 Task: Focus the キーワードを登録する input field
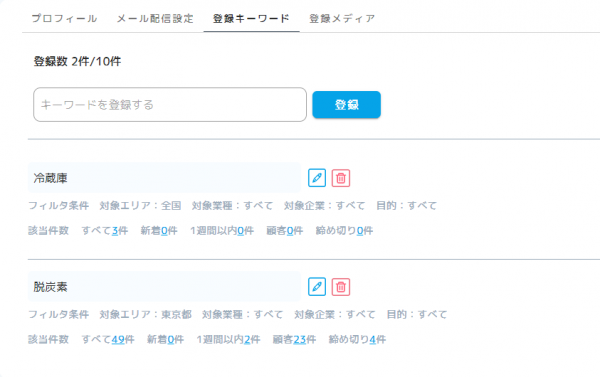(170, 104)
